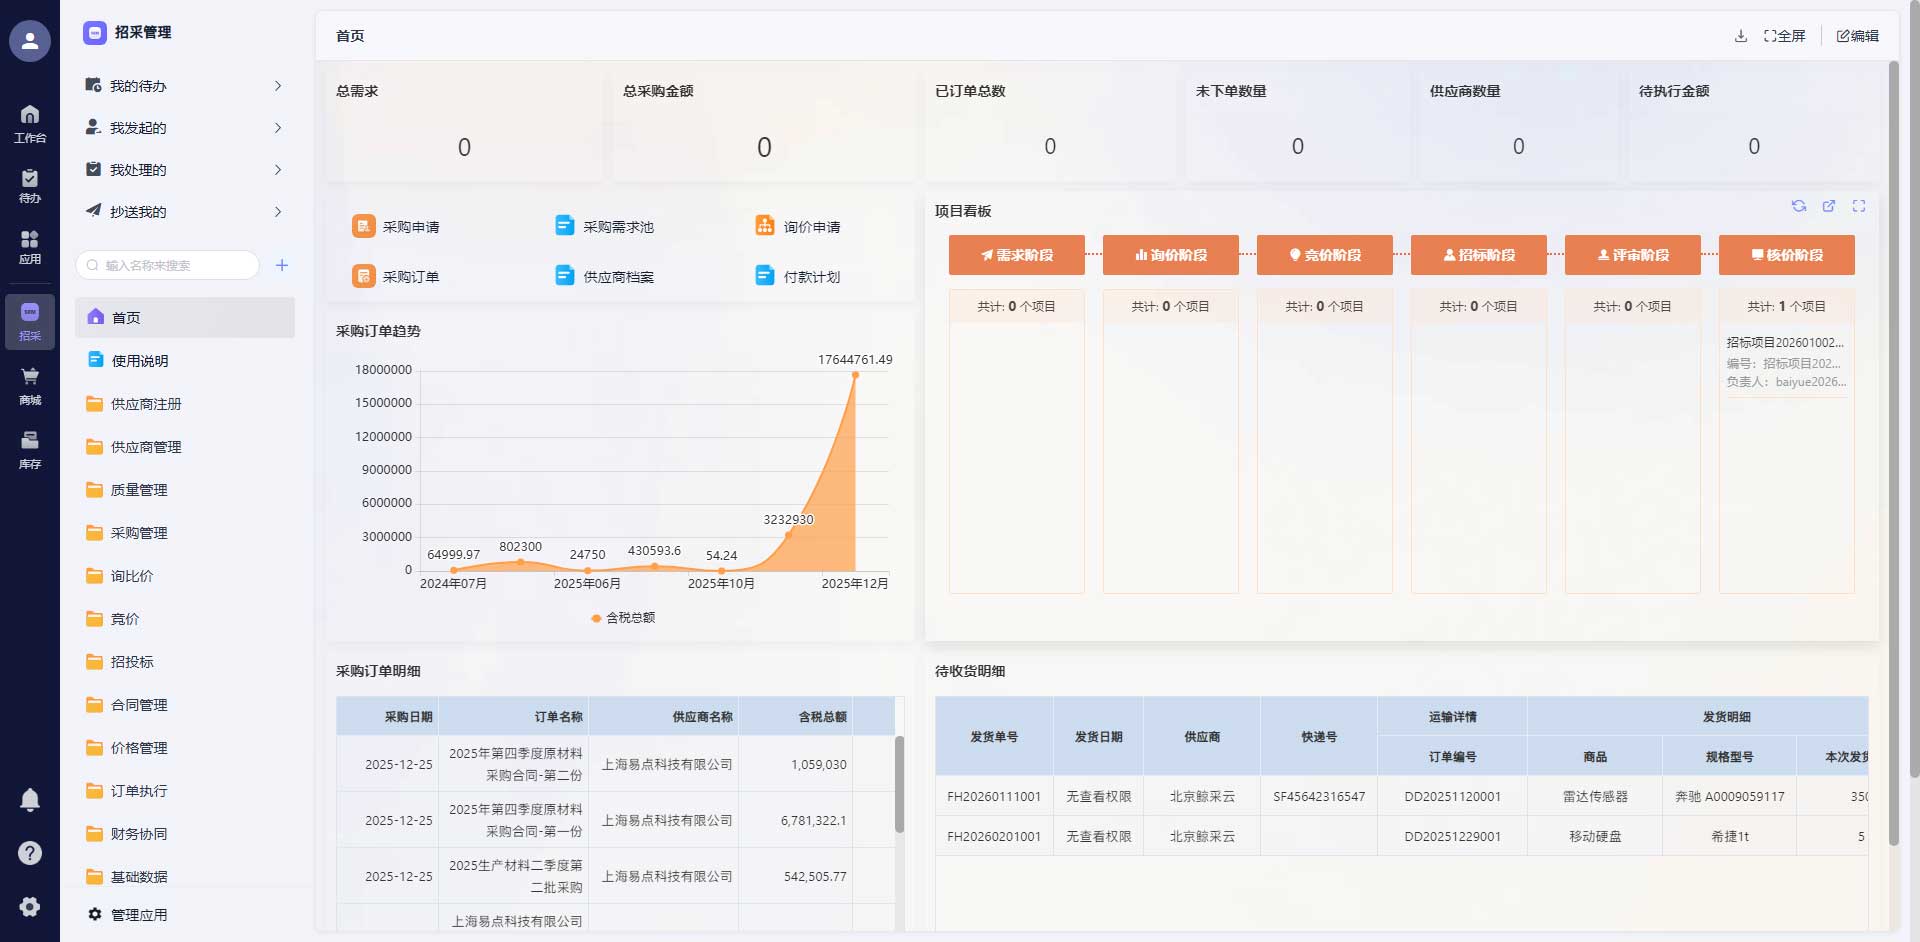Open 价格管理 folder
The width and height of the screenshot is (1920, 942).
(185, 748)
